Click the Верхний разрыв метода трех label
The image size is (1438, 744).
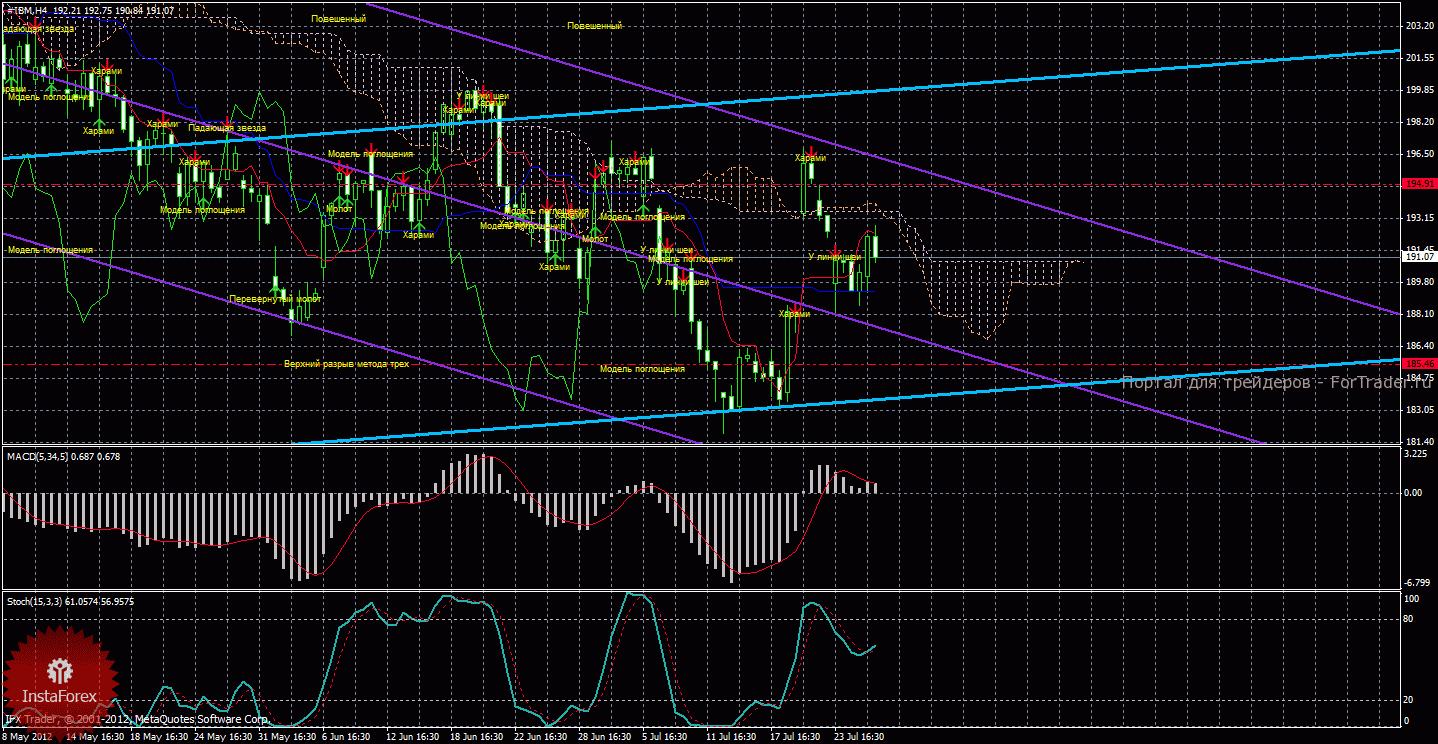pyautogui.click(x=346, y=365)
